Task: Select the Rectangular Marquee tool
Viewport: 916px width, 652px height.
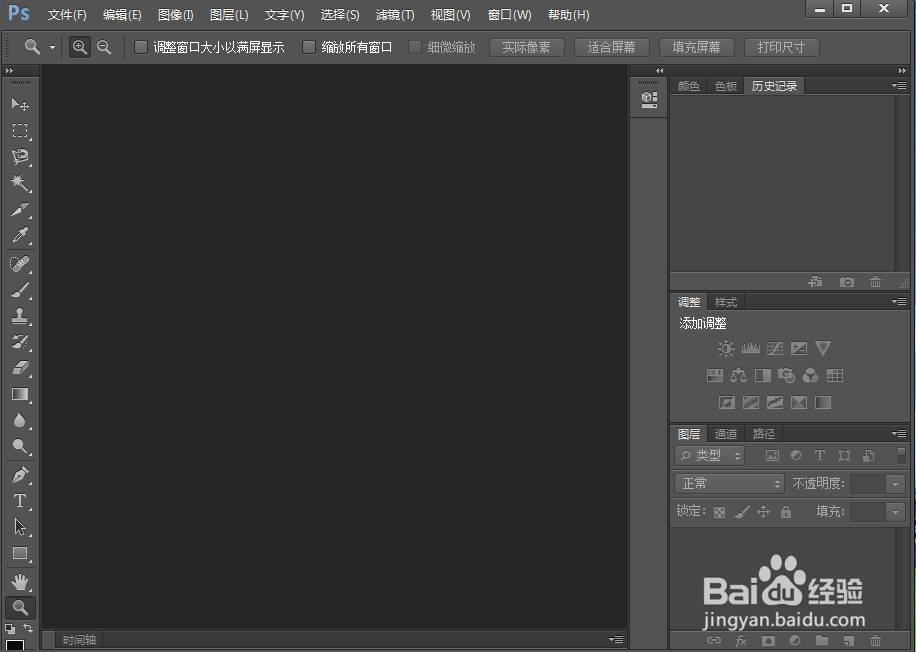Action: pyautogui.click(x=20, y=130)
